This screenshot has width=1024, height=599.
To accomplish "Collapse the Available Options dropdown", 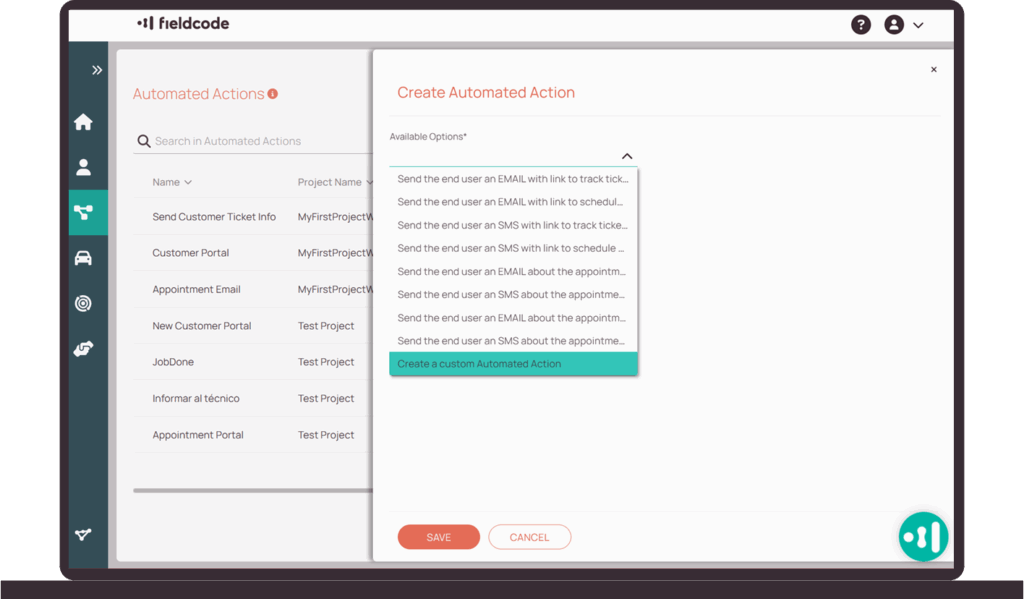I will [627, 156].
